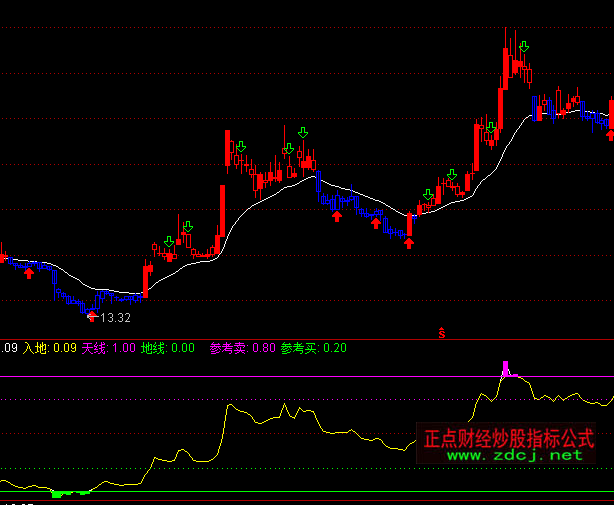Select the 参考卖 0.80 indicator label
The height and width of the screenshot is (505, 614).
(242, 348)
